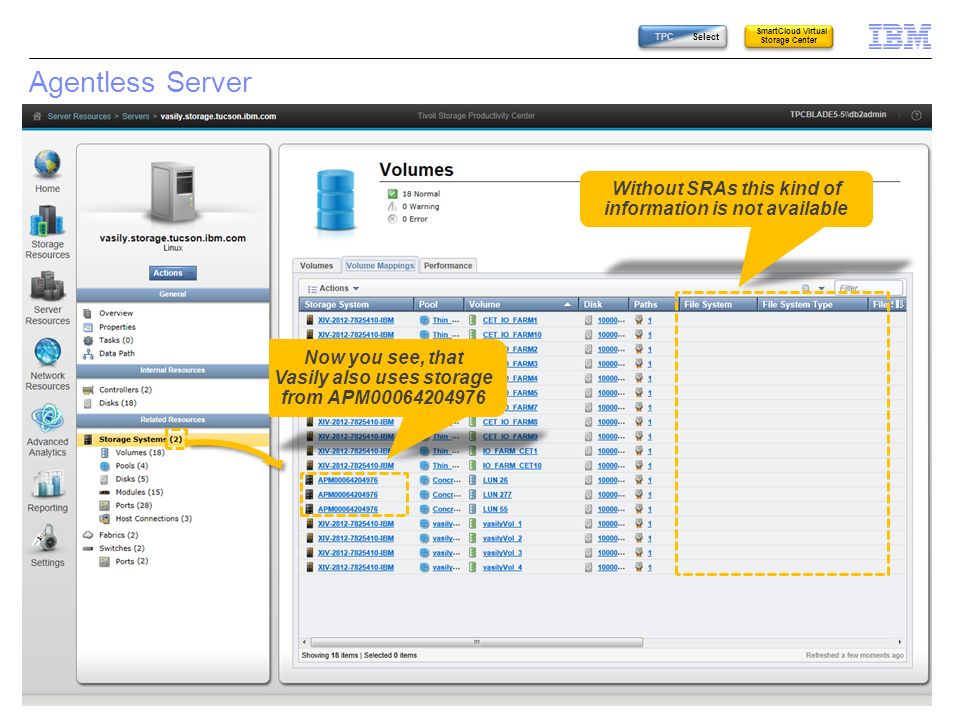Click the horizontal scrollbar thumb
Viewport: 960px width, 720px height.
477,642
